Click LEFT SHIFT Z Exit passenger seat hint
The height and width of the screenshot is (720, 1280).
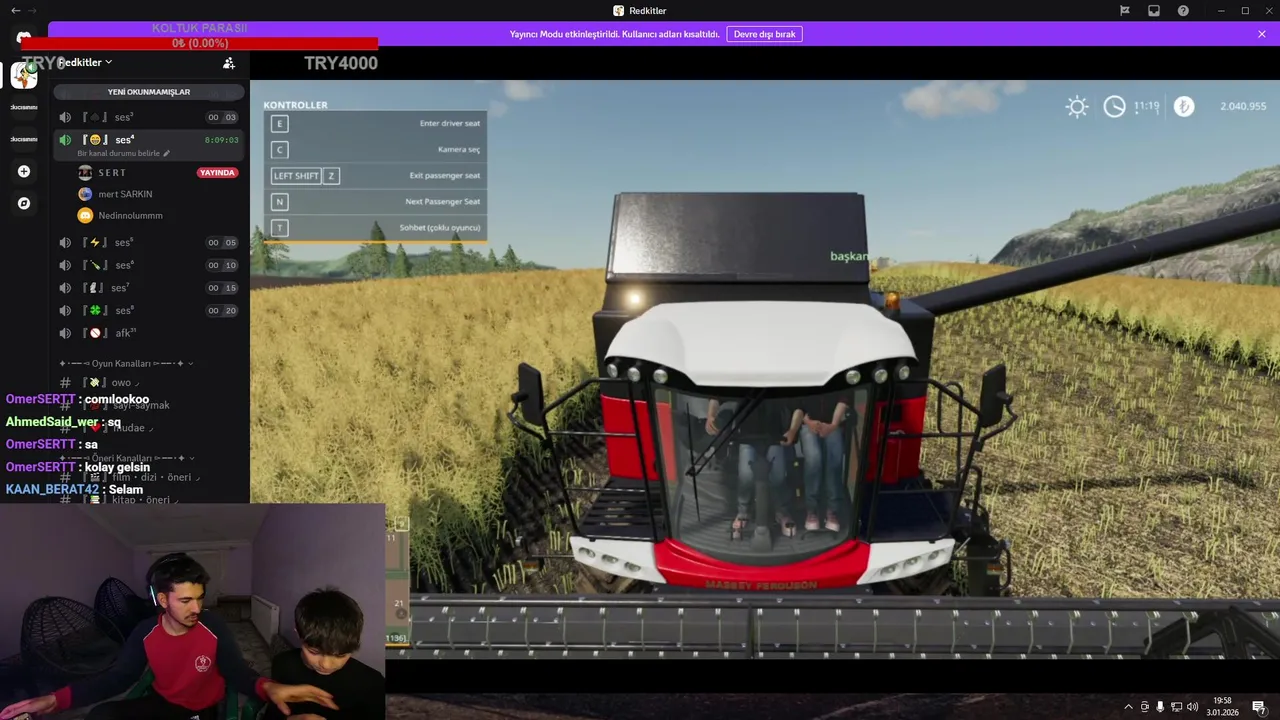(x=376, y=176)
